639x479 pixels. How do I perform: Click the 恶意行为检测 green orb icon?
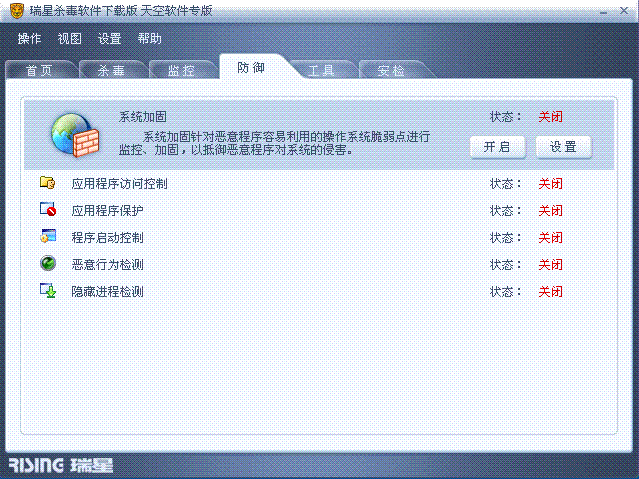[x=48, y=263]
